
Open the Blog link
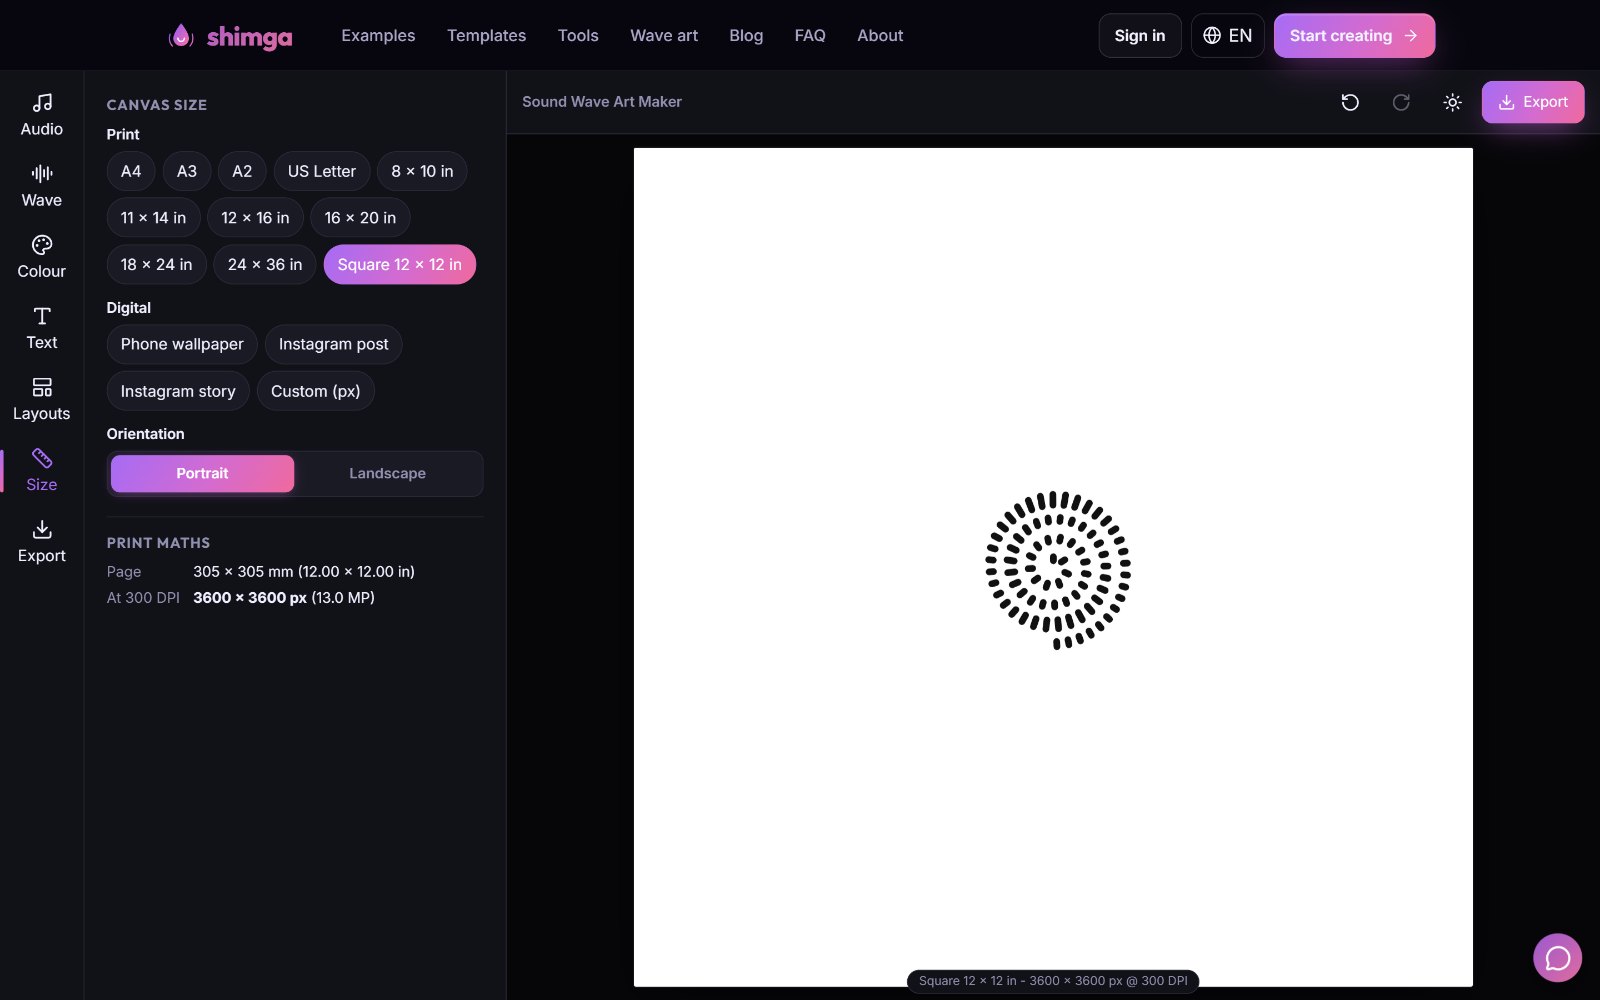746,36
